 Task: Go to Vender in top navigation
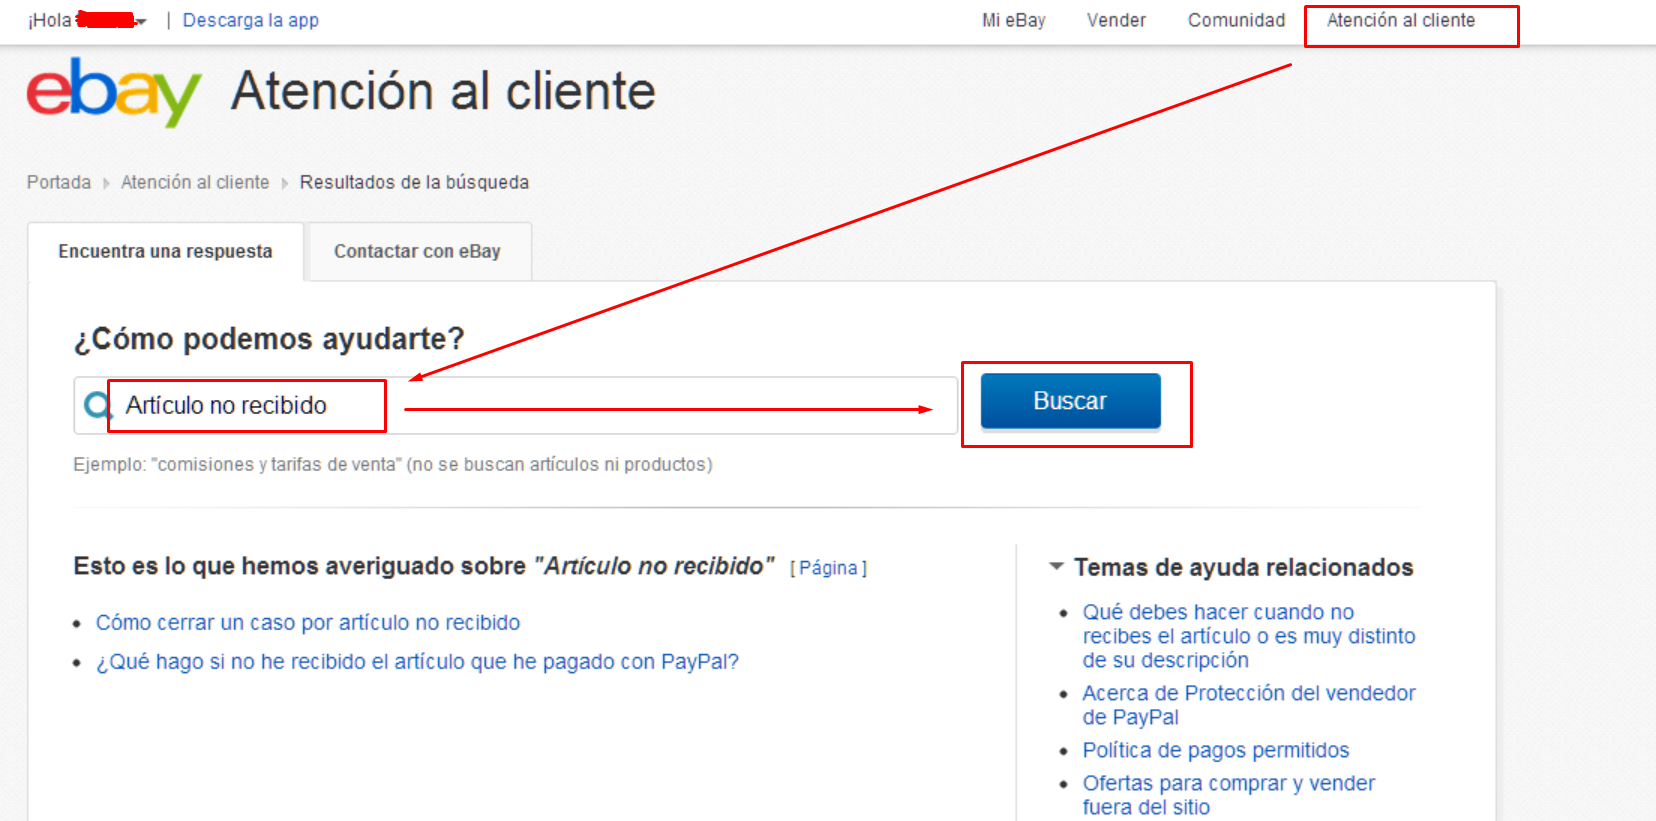(x=1116, y=20)
